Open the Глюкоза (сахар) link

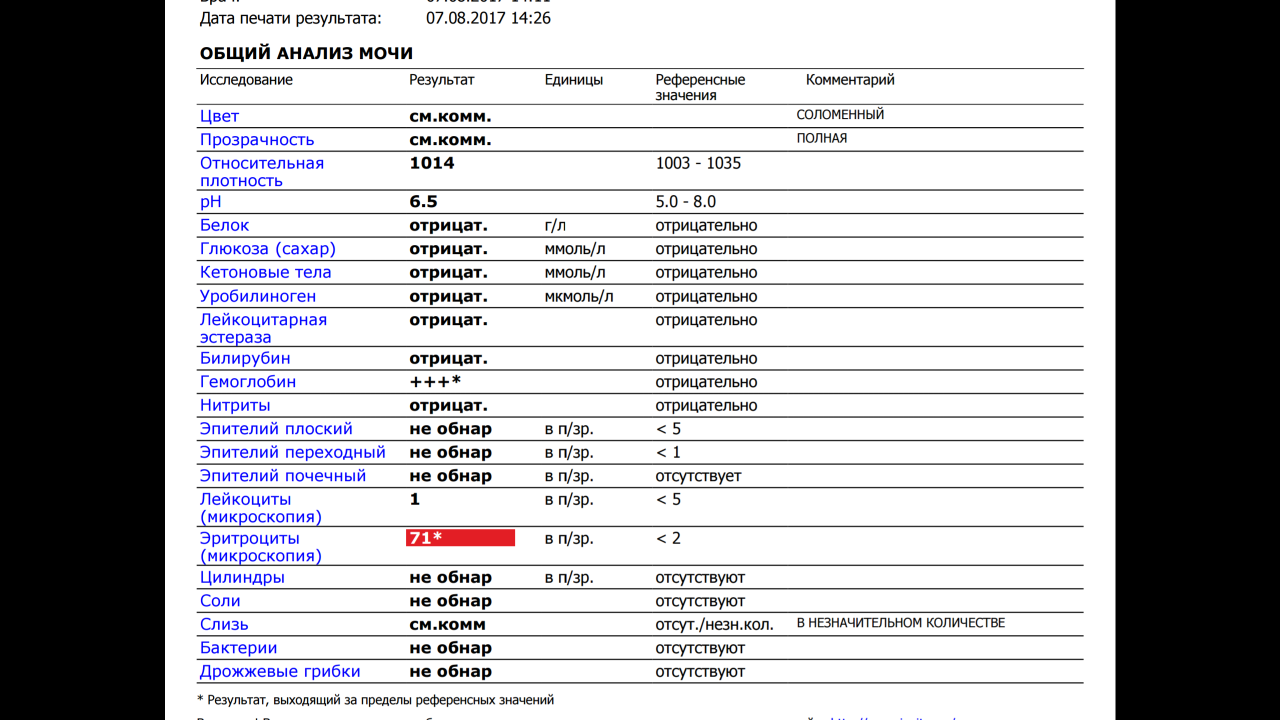pyautogui.click(x=268, y=249)
